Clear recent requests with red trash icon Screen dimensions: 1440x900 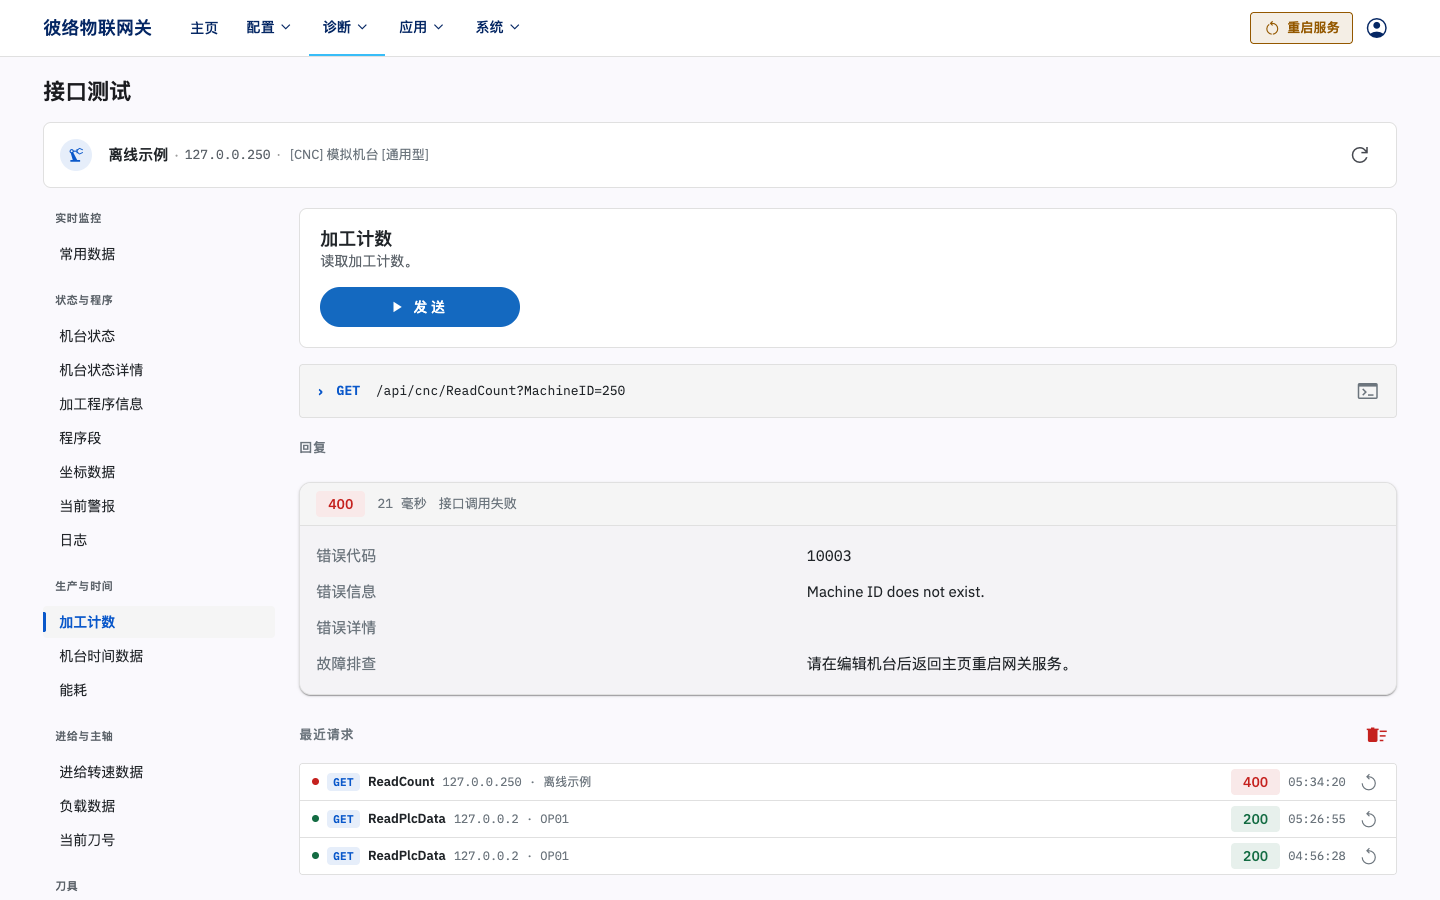(x=1377, y=735)
